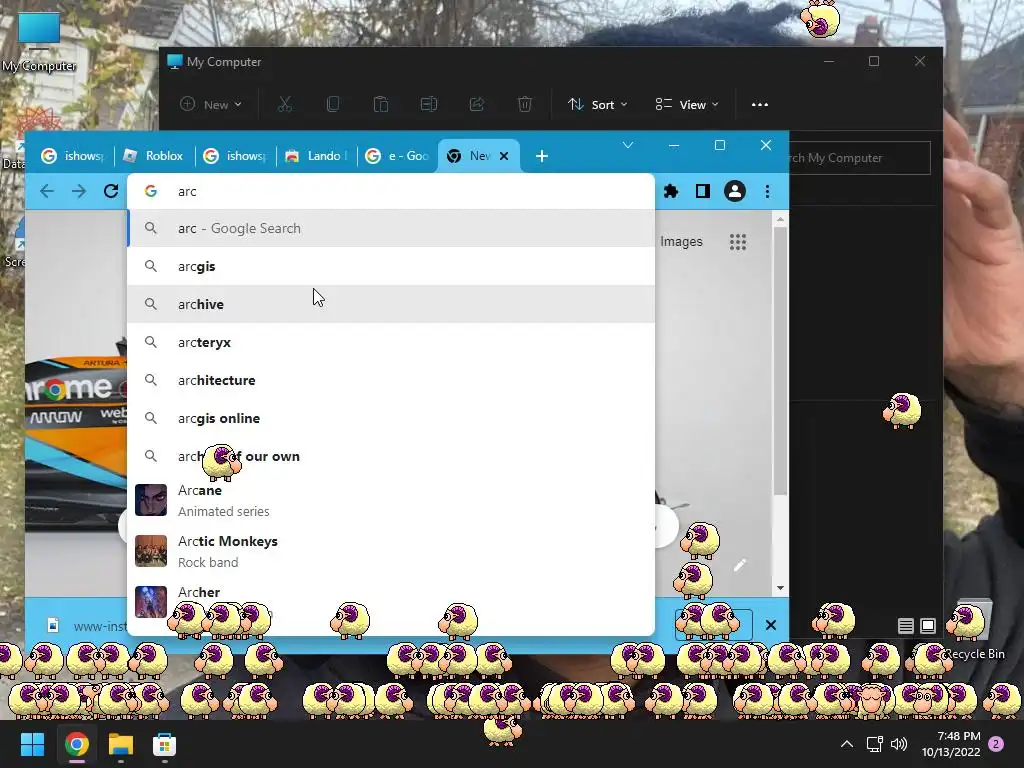Select the archive suggestion

pyautogui.click(x=391, y=304)
